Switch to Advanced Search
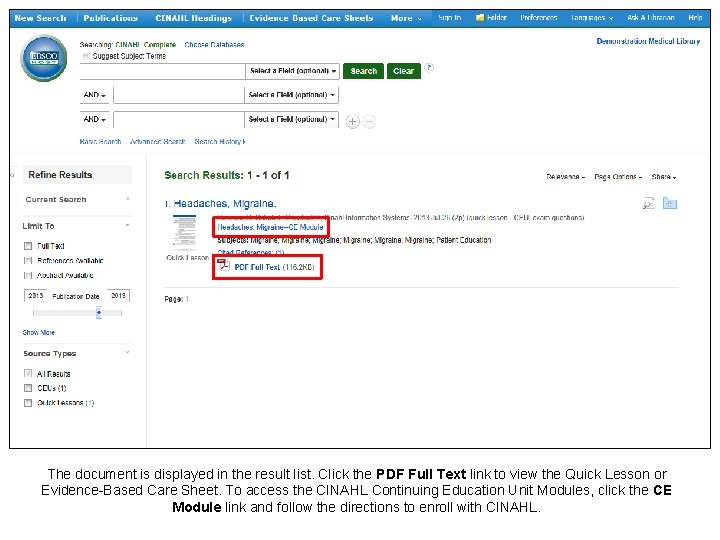720x540 pixels. pos(158,142)
